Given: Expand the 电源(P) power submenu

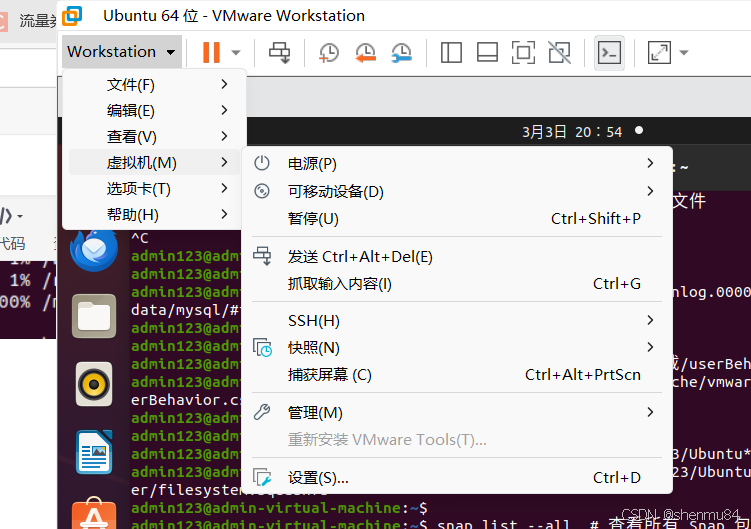Looking at the screenshot, I should click(312, 164).
